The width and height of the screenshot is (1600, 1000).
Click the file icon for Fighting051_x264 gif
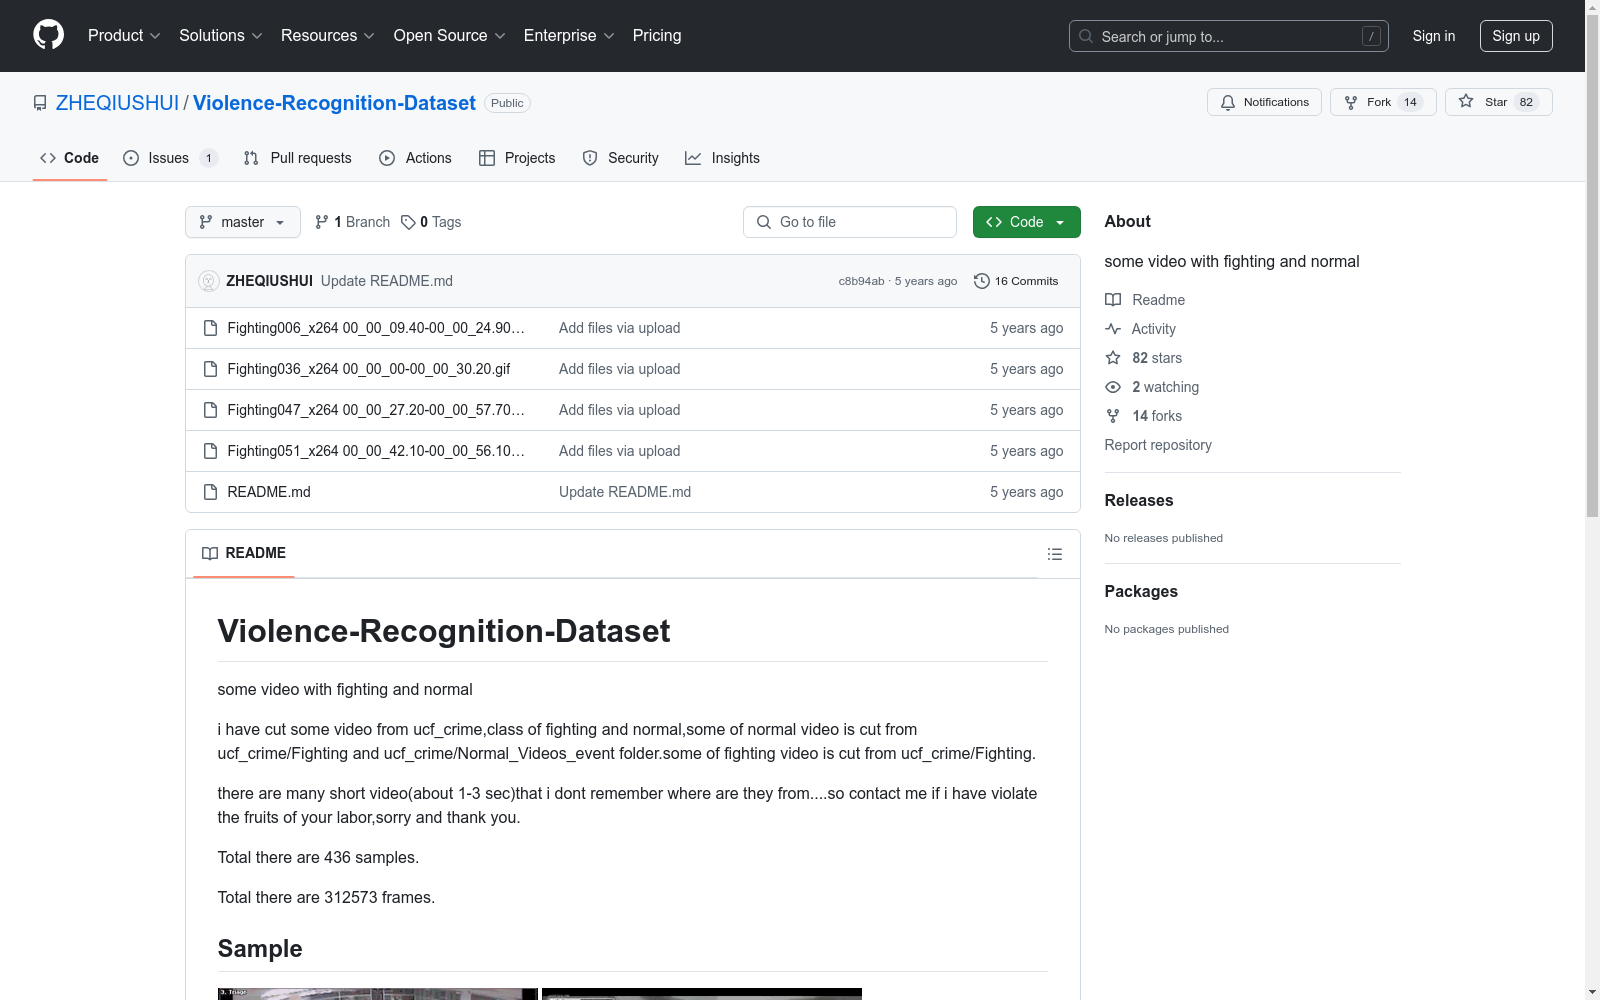(210, 451)
